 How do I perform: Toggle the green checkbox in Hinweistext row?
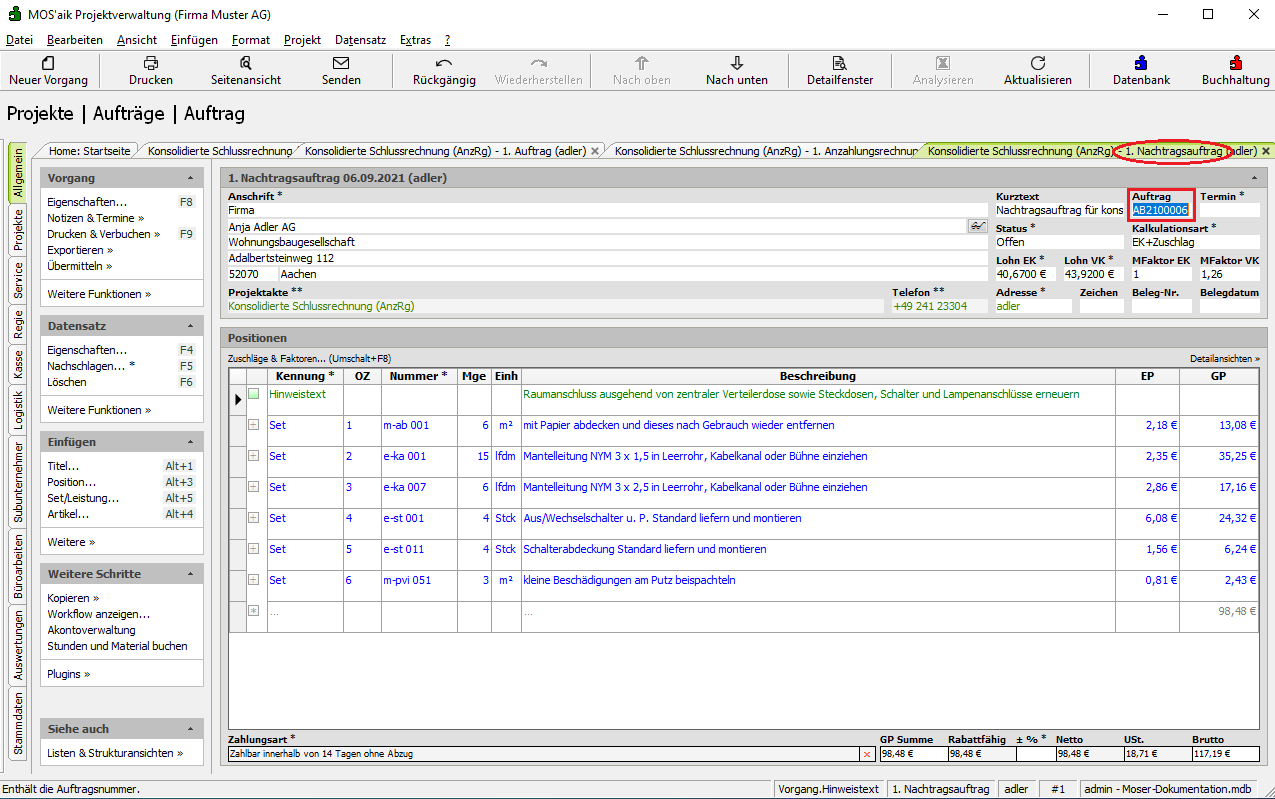(x=253, y=394)
